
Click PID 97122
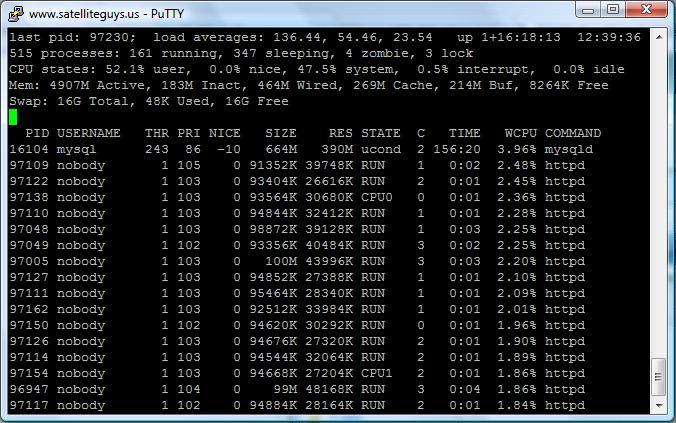click(29, 181)
